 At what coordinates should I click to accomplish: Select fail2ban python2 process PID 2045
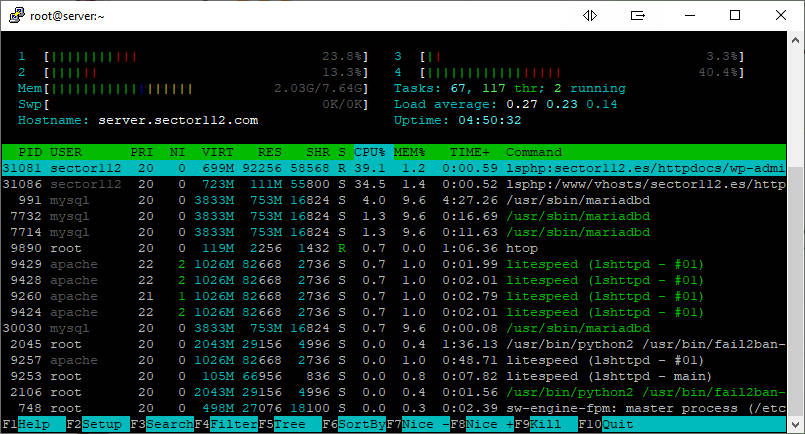click(x=394, y=344)
